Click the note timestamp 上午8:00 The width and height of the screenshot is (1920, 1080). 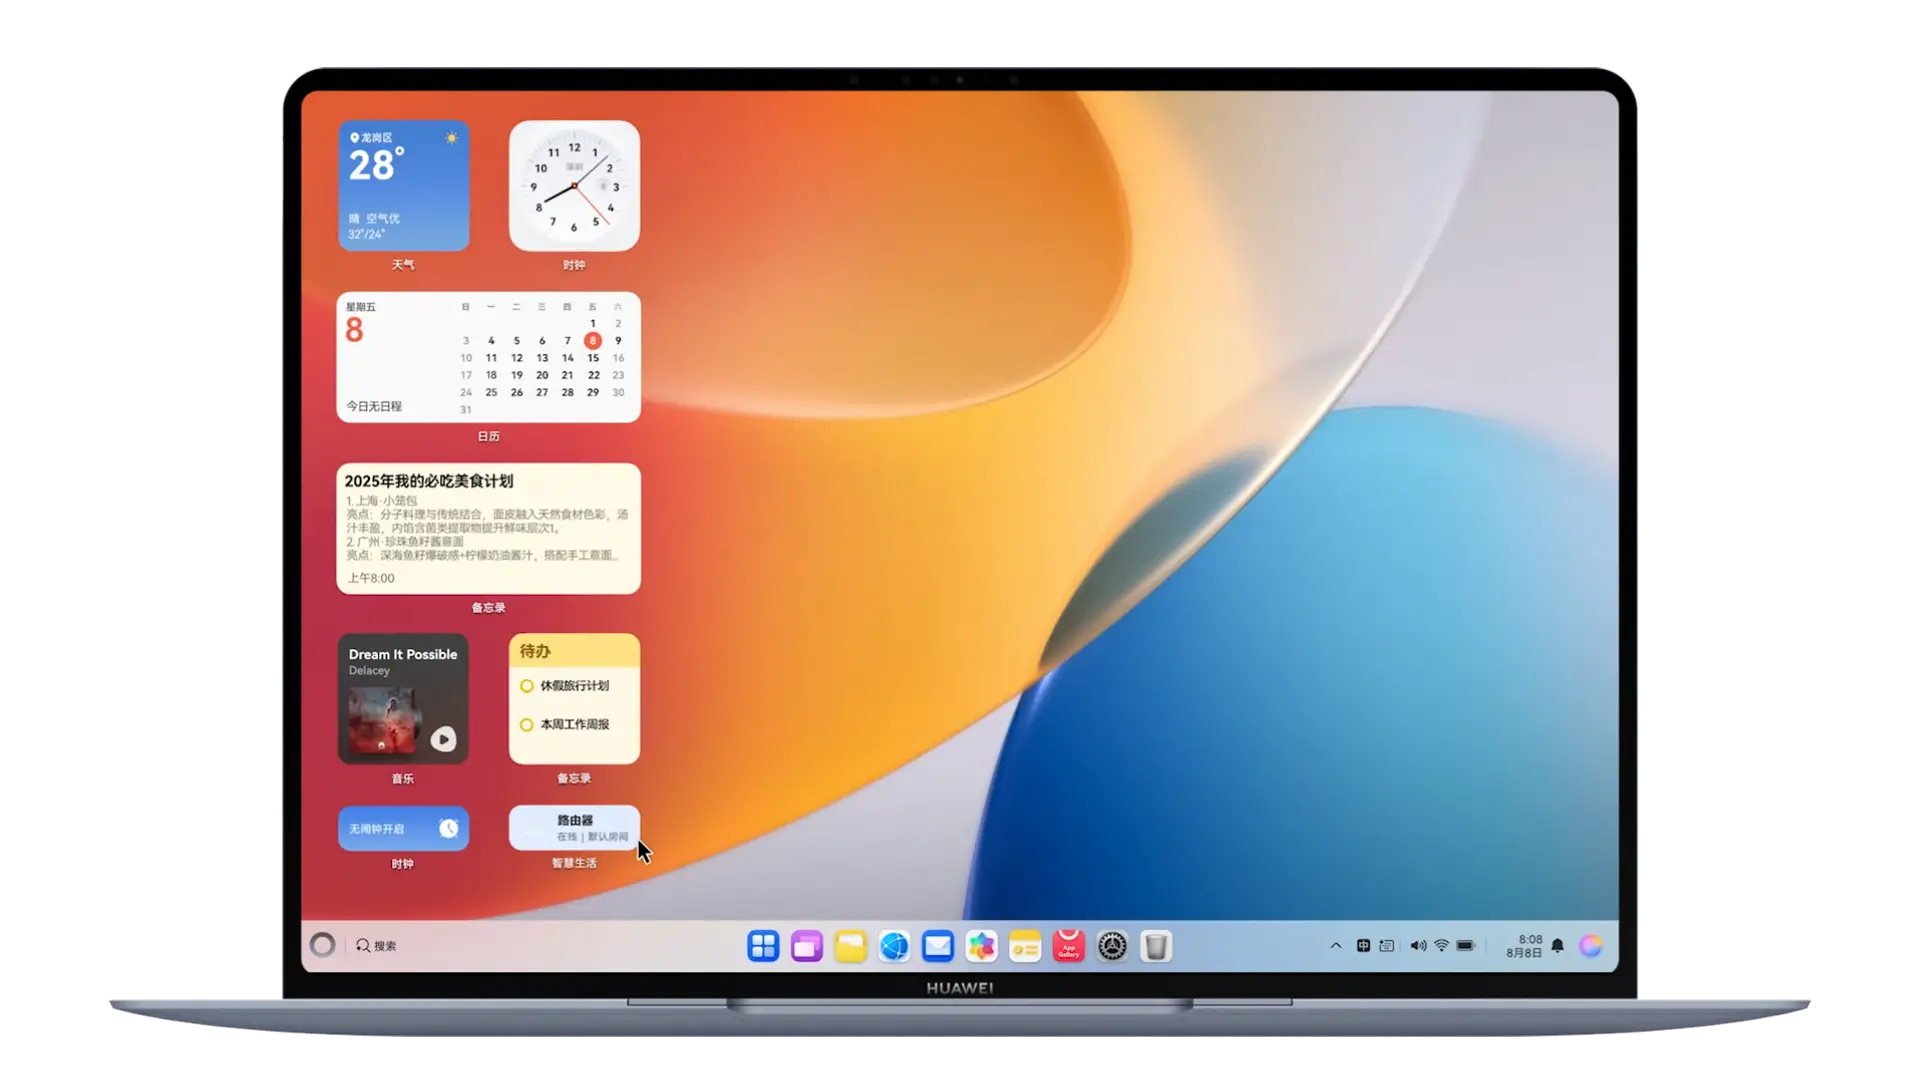point(371,578)
